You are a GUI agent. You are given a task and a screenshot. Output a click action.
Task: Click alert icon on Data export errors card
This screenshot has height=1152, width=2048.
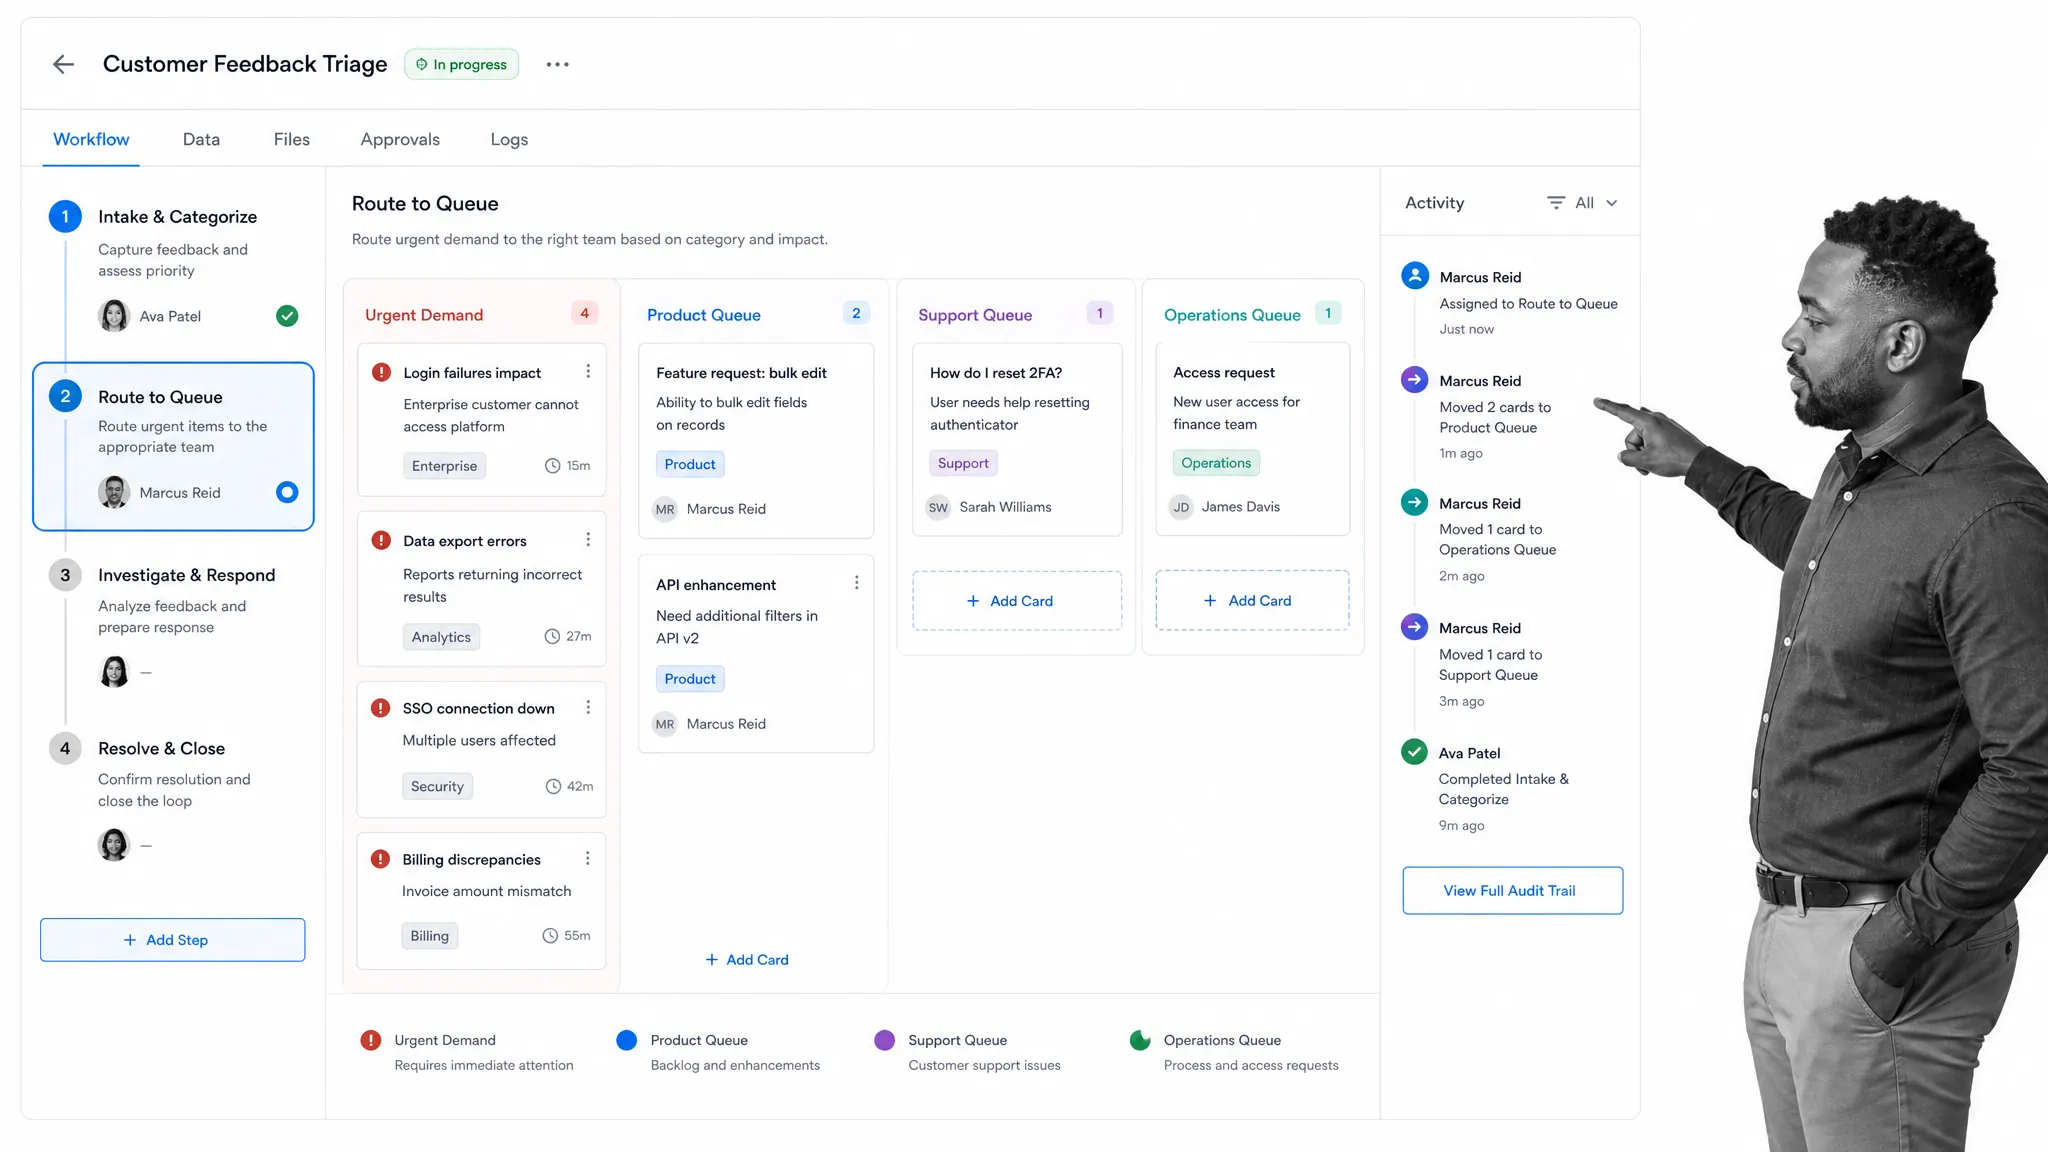(381, 540)
